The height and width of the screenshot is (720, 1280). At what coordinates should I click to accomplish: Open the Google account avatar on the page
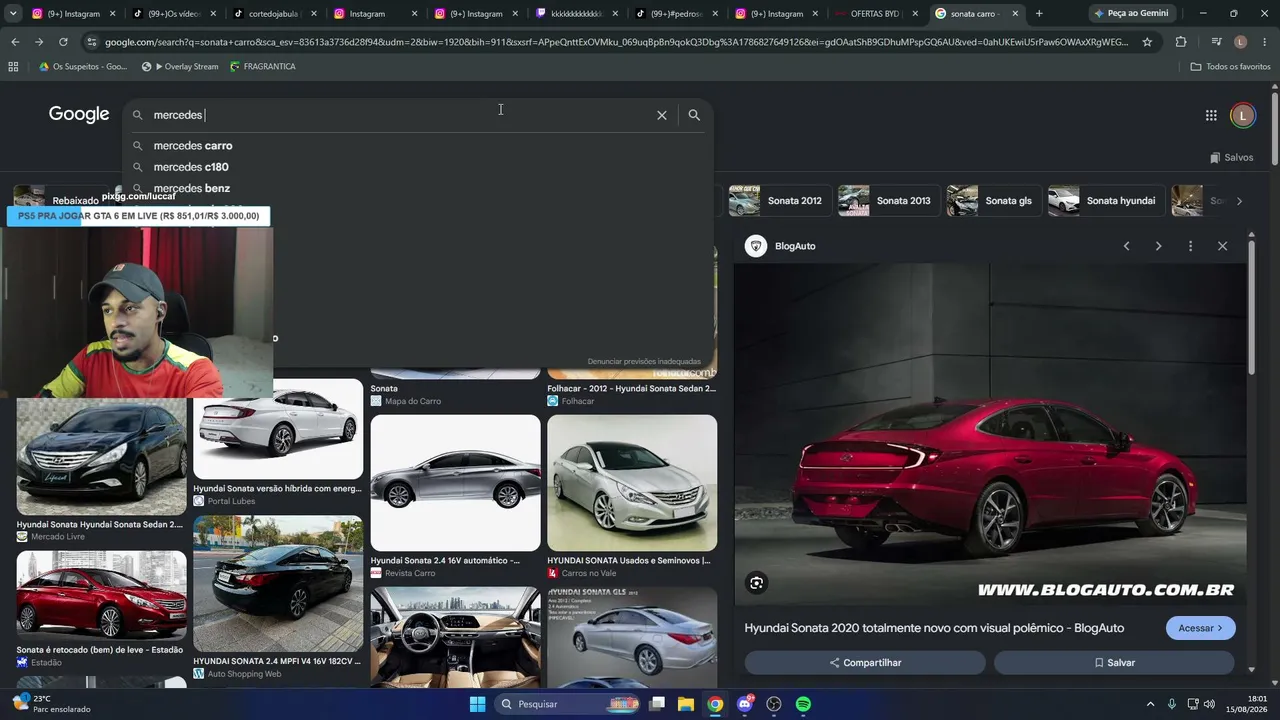point(1242,115)
